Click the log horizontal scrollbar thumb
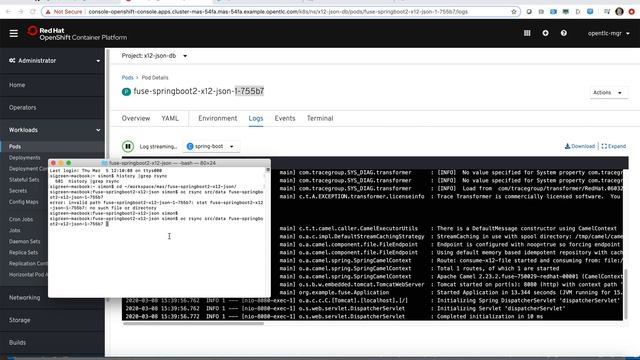This screenshot has height=360, width=640. point(193,324)
